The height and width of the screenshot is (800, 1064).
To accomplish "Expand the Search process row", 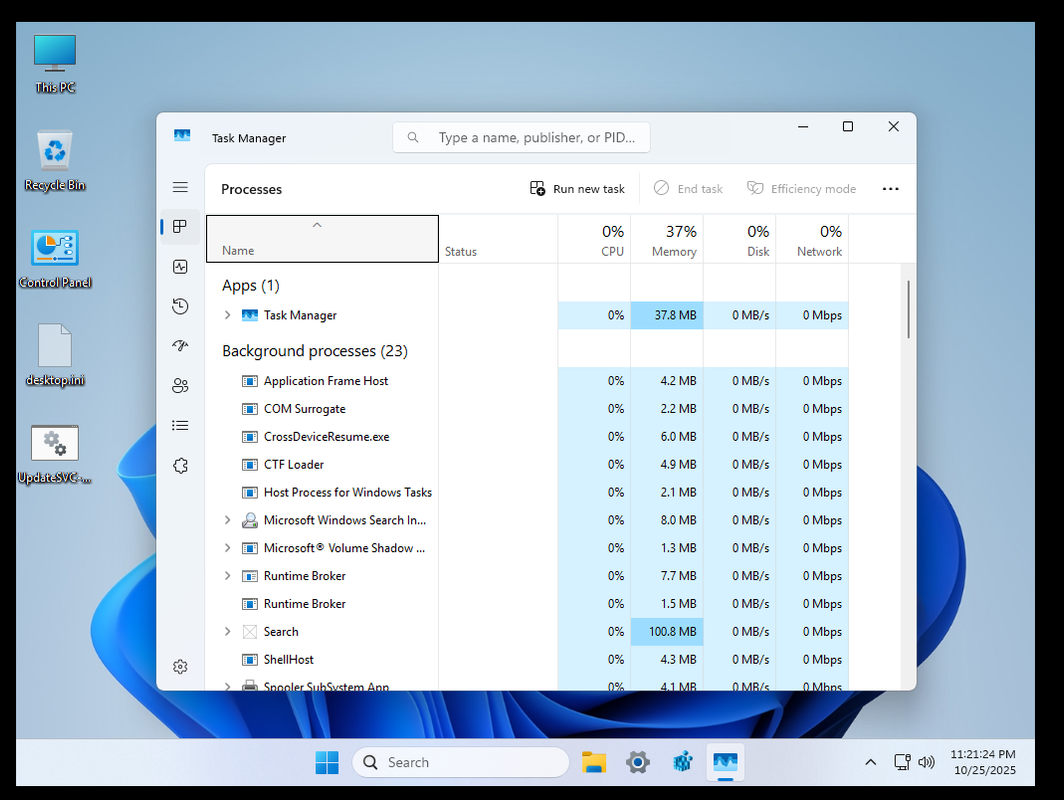I will pyautogui.click(x=227, y=632).
